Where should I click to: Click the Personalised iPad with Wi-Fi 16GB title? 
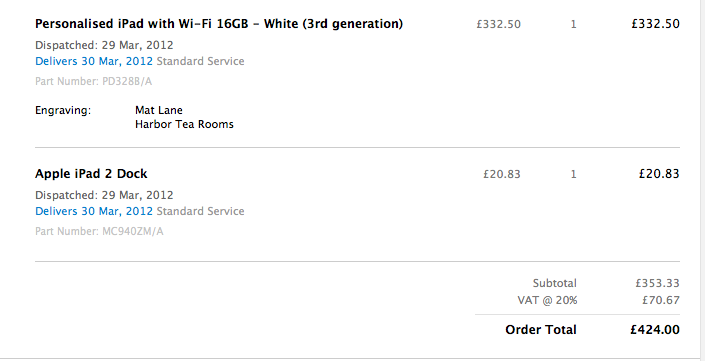pos(219,24)
